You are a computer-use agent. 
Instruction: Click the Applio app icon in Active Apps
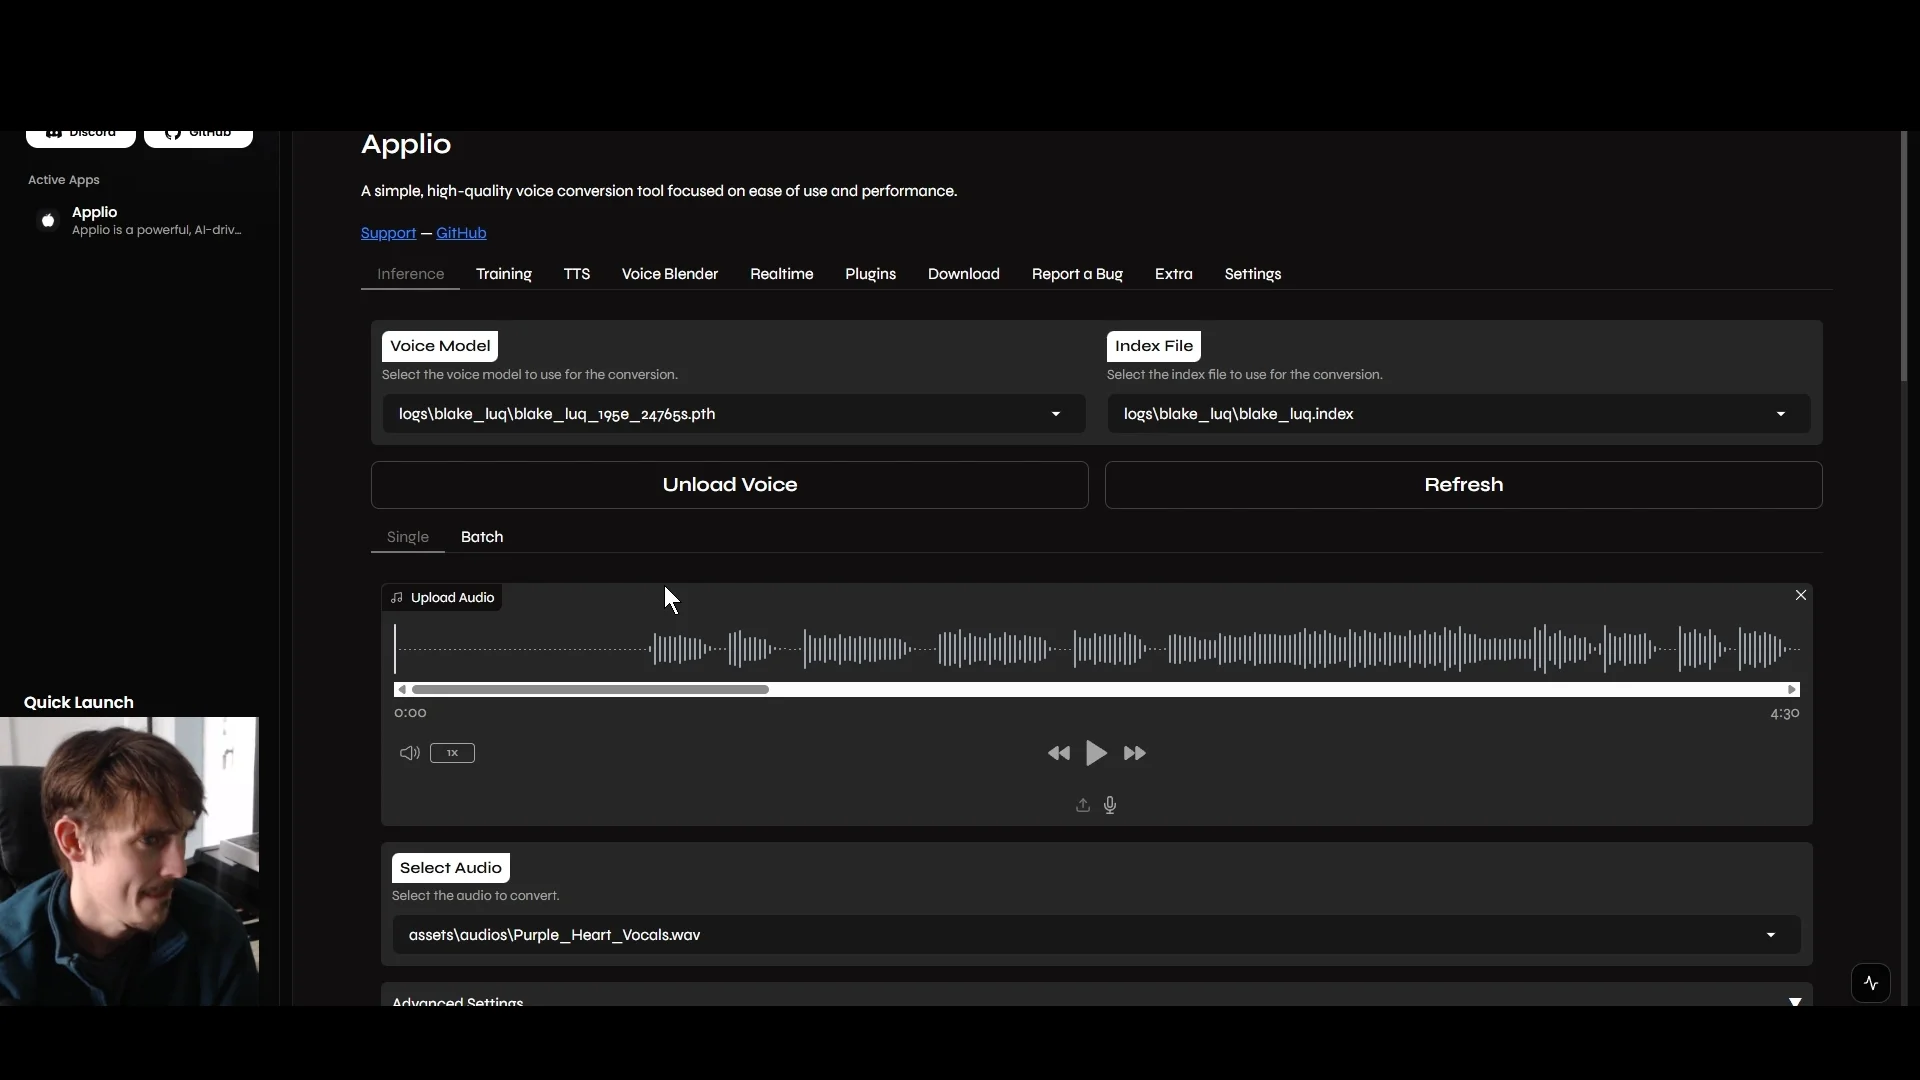click(46, 220)
